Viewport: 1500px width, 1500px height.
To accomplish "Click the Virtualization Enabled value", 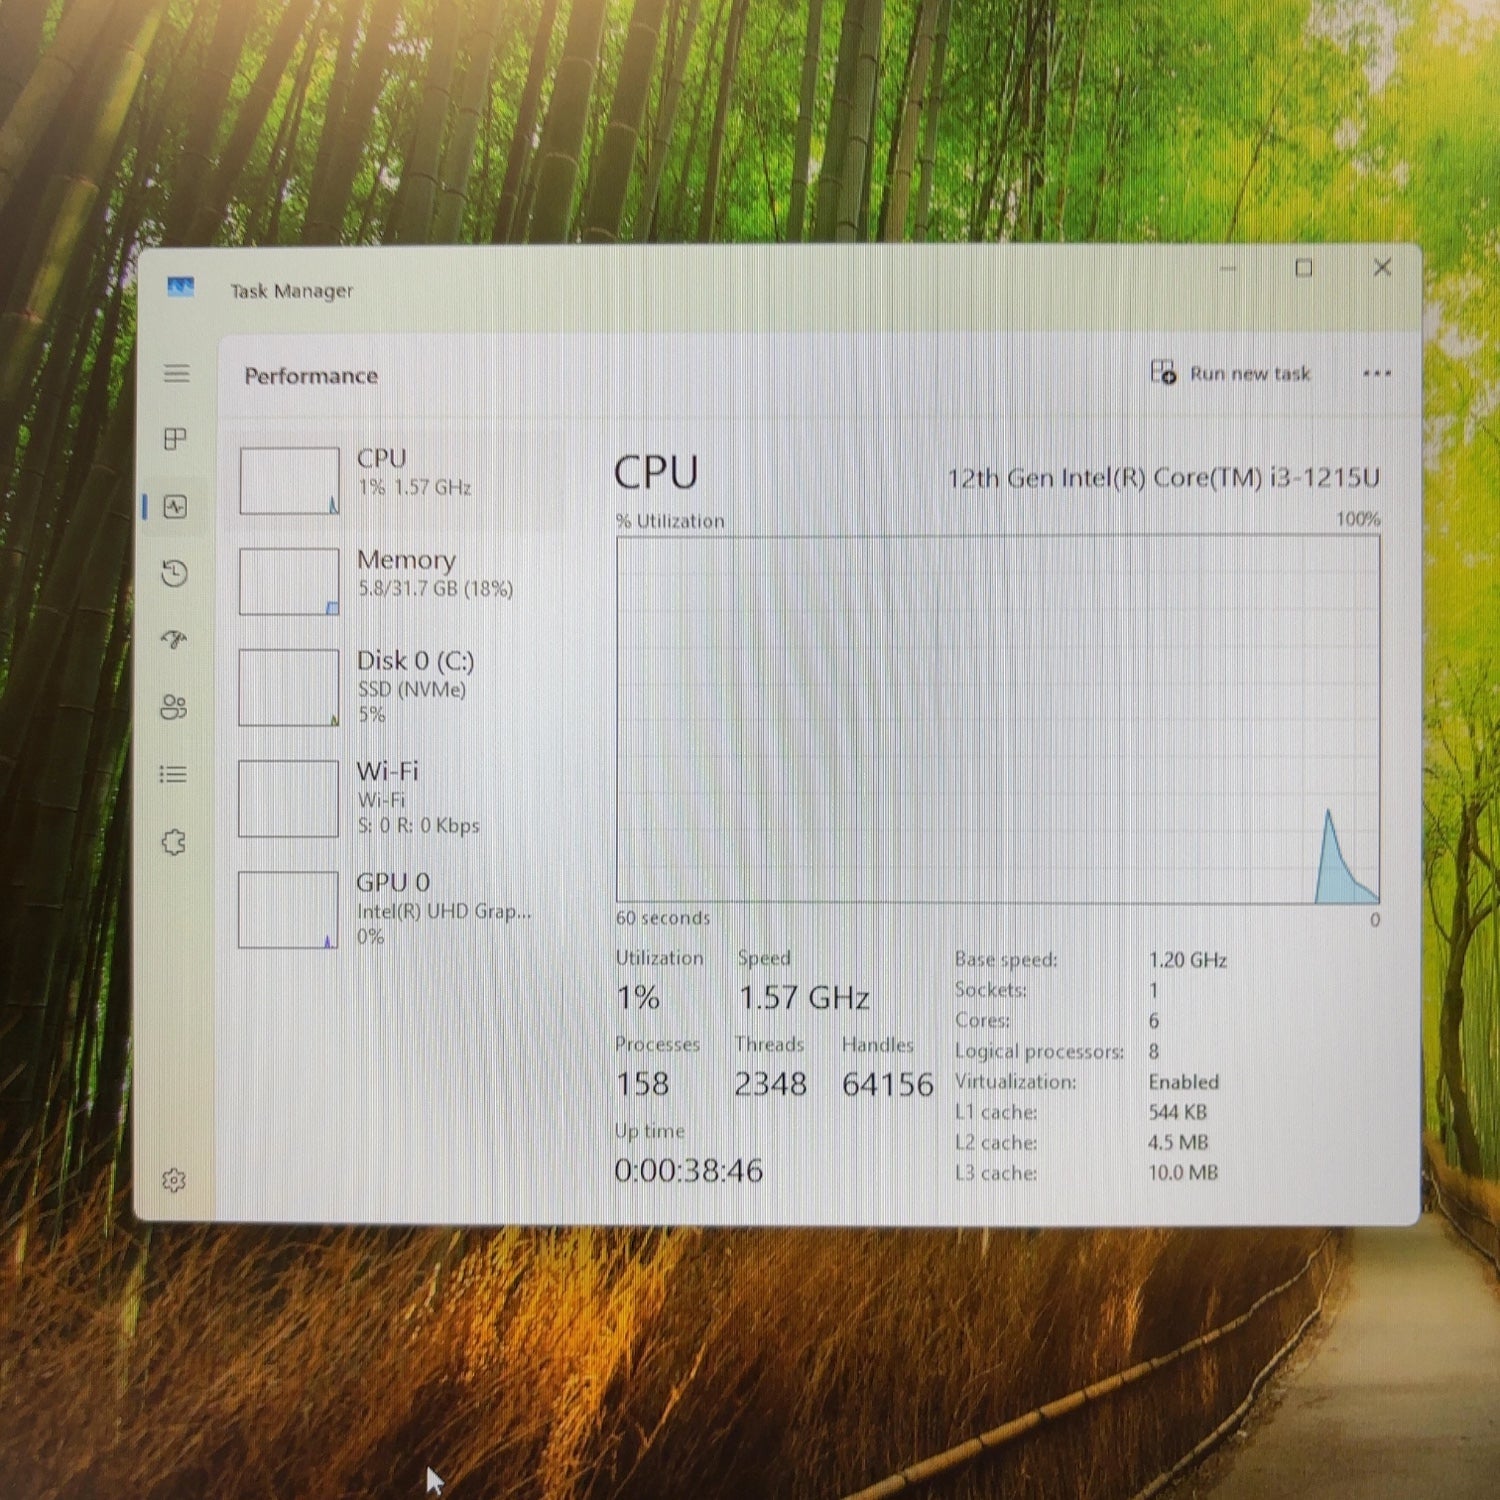I will (x=1184, y=1082).
